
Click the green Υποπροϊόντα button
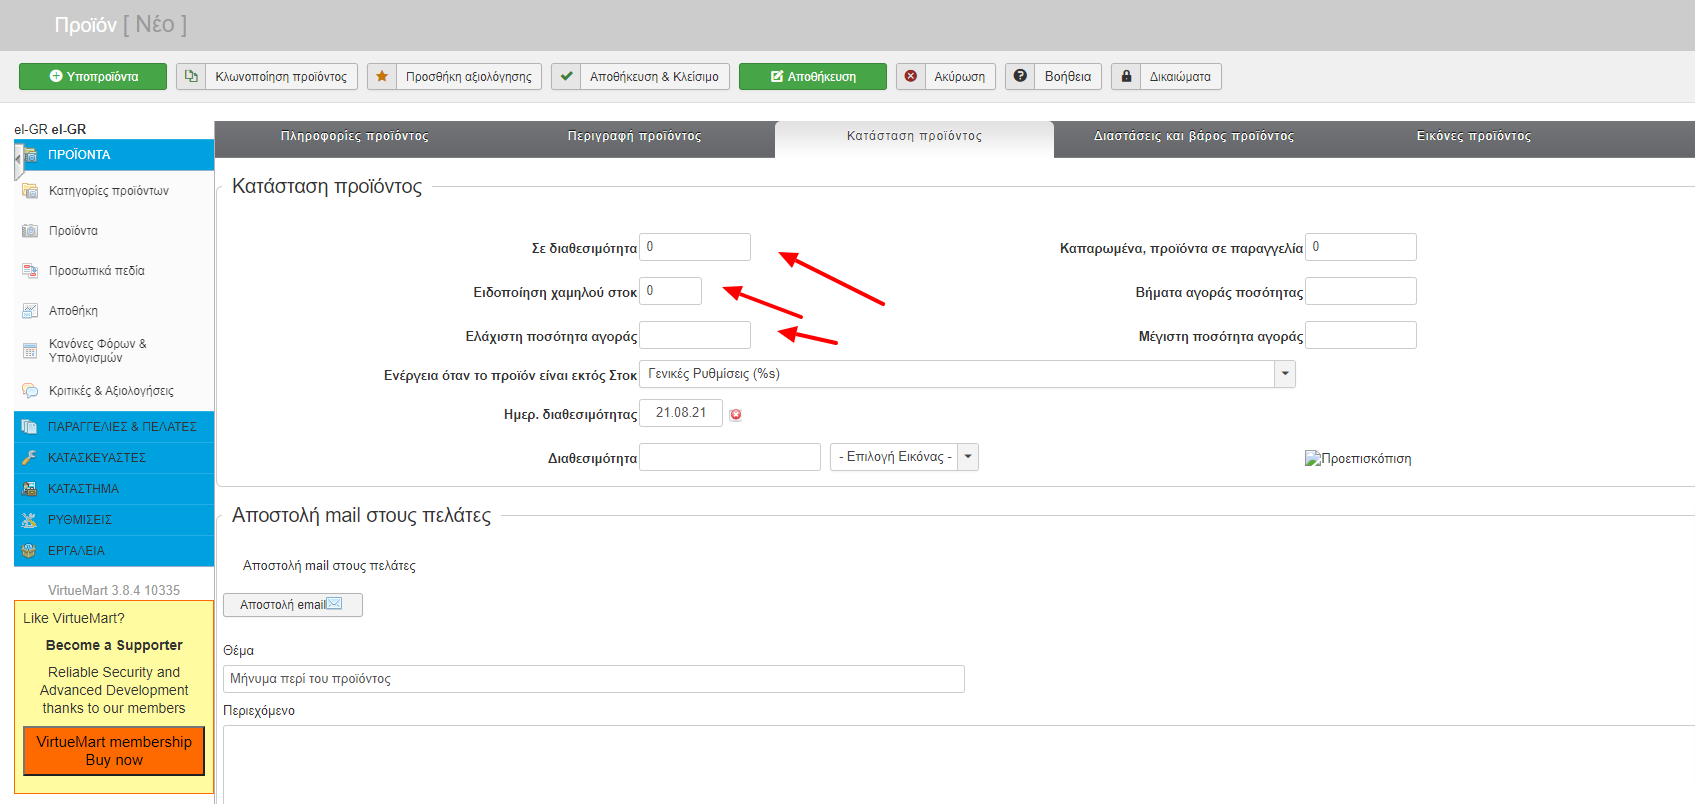[93, 77]
